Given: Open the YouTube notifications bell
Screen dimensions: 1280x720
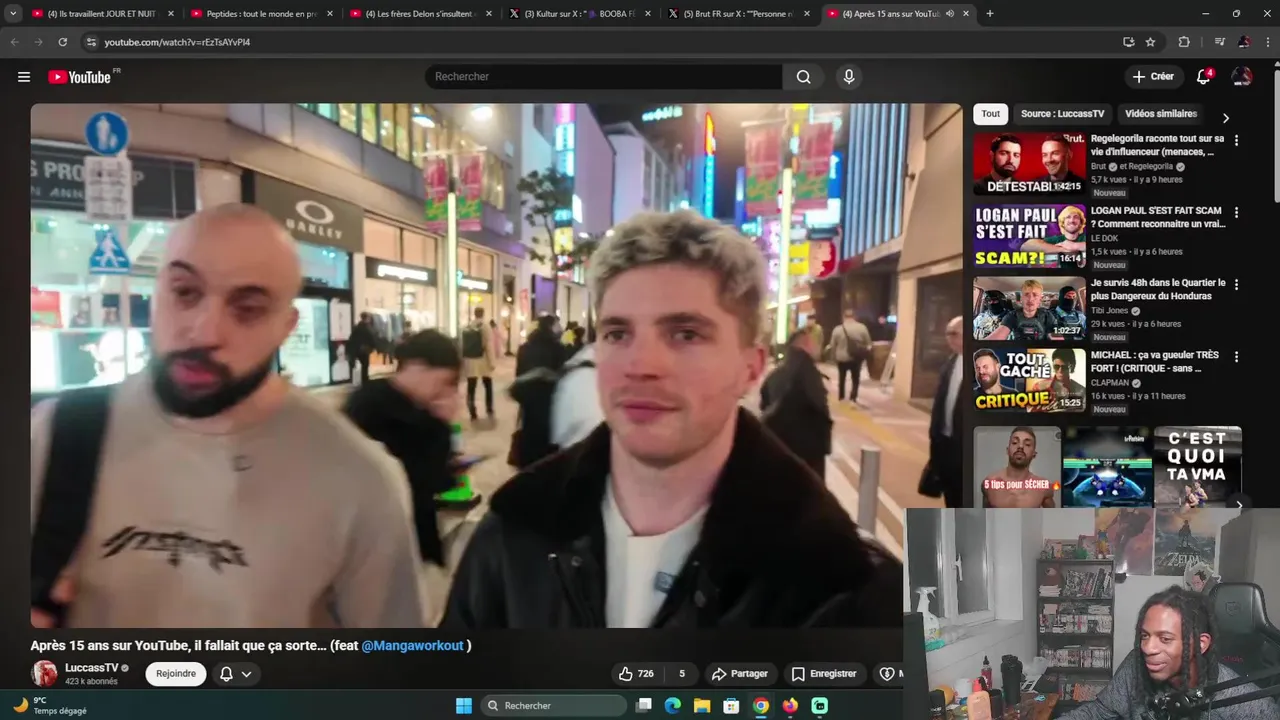Looking at the screenshot, I should click(x=1204, y=77).
